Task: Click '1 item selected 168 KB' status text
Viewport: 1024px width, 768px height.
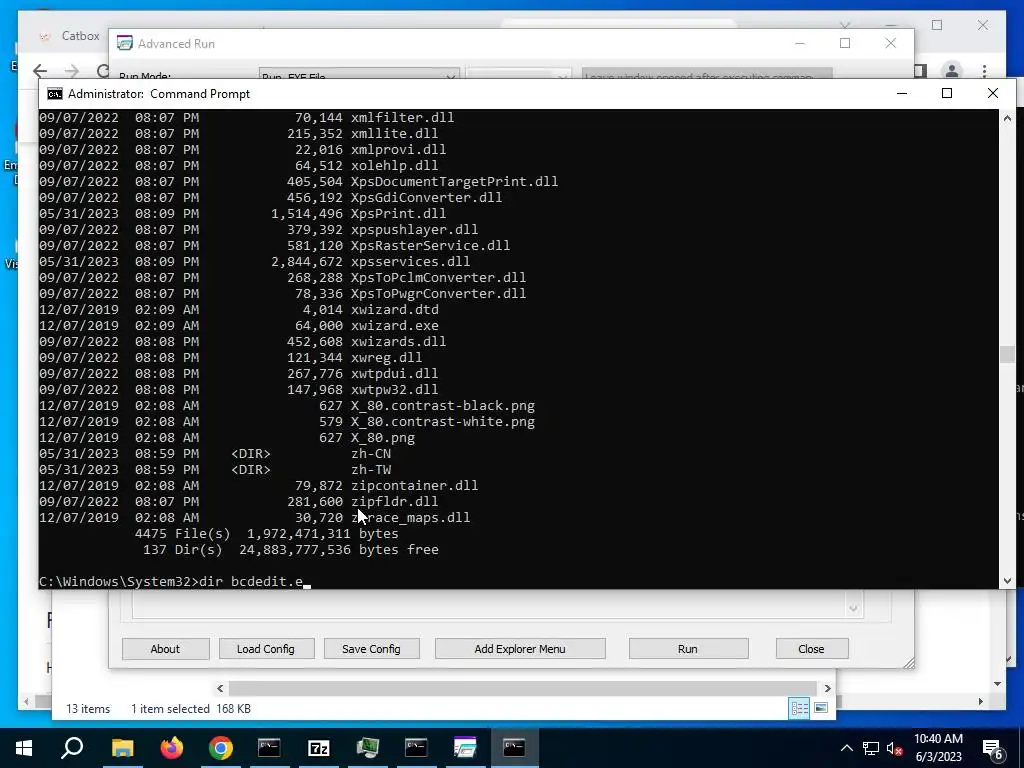Action: click(191, 709)
